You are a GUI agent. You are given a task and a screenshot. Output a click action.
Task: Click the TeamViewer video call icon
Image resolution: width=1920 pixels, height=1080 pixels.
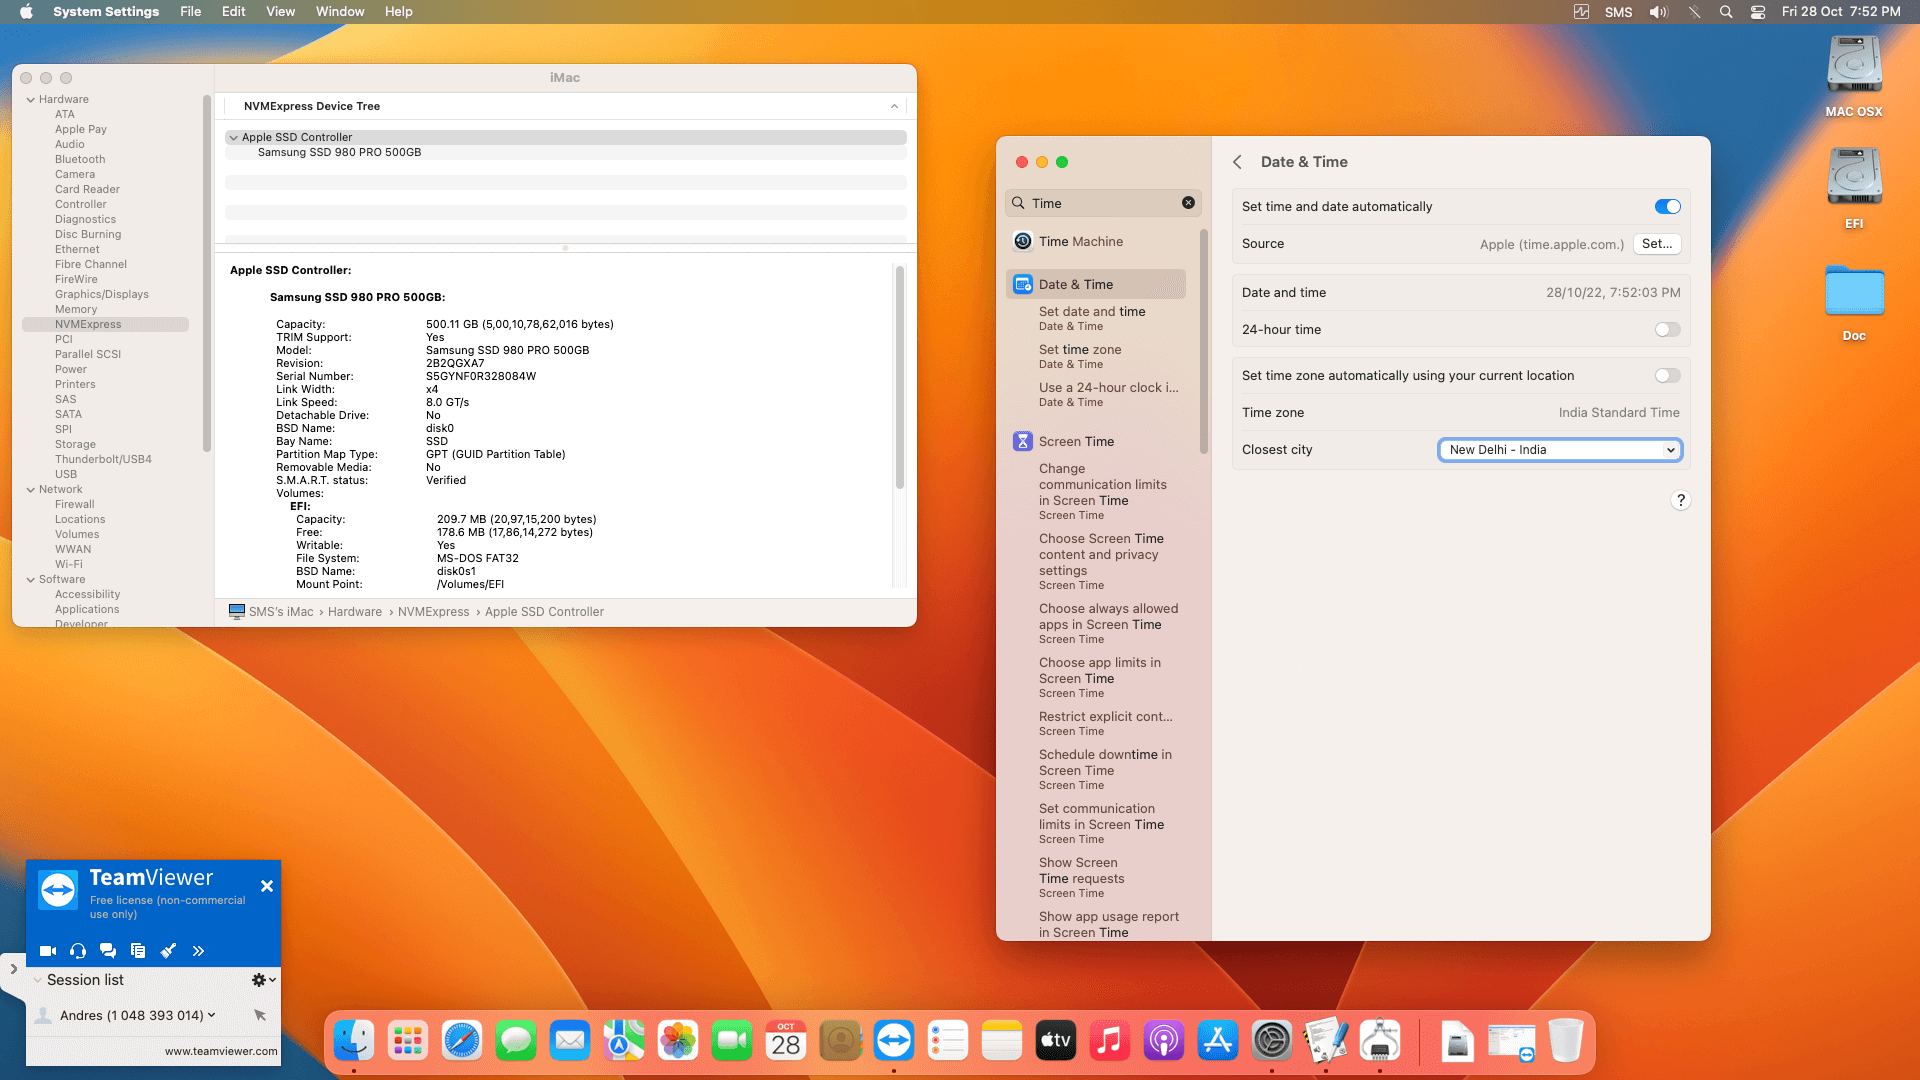(47, 951)
